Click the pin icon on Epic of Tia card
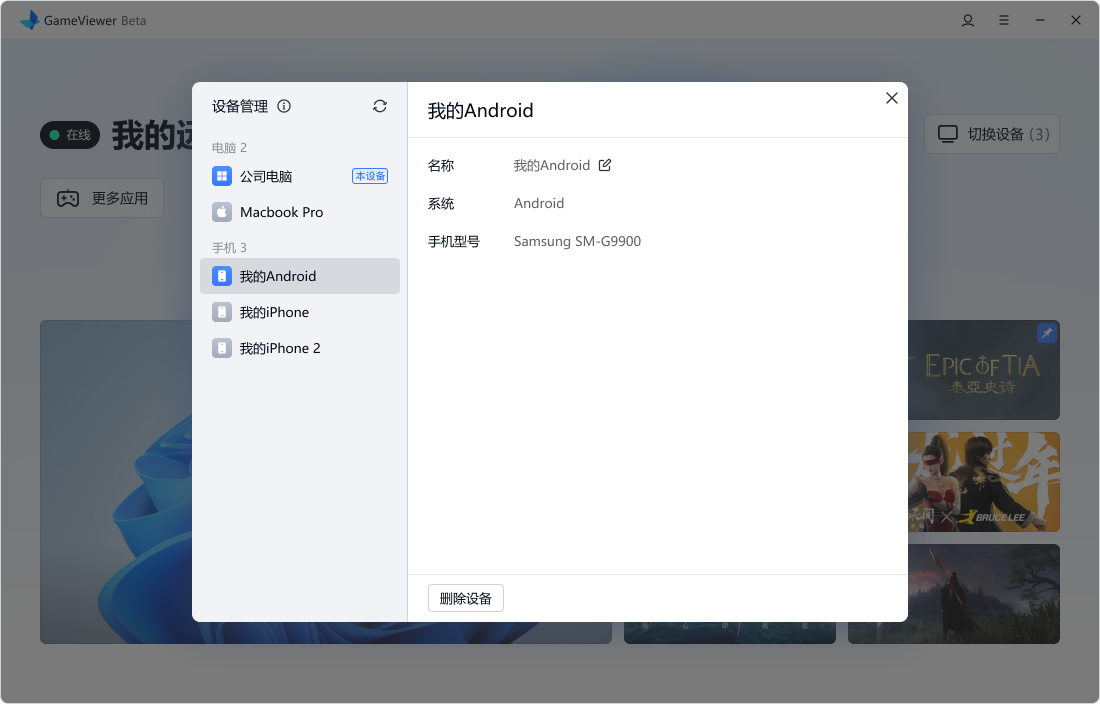 [1047, 333]
